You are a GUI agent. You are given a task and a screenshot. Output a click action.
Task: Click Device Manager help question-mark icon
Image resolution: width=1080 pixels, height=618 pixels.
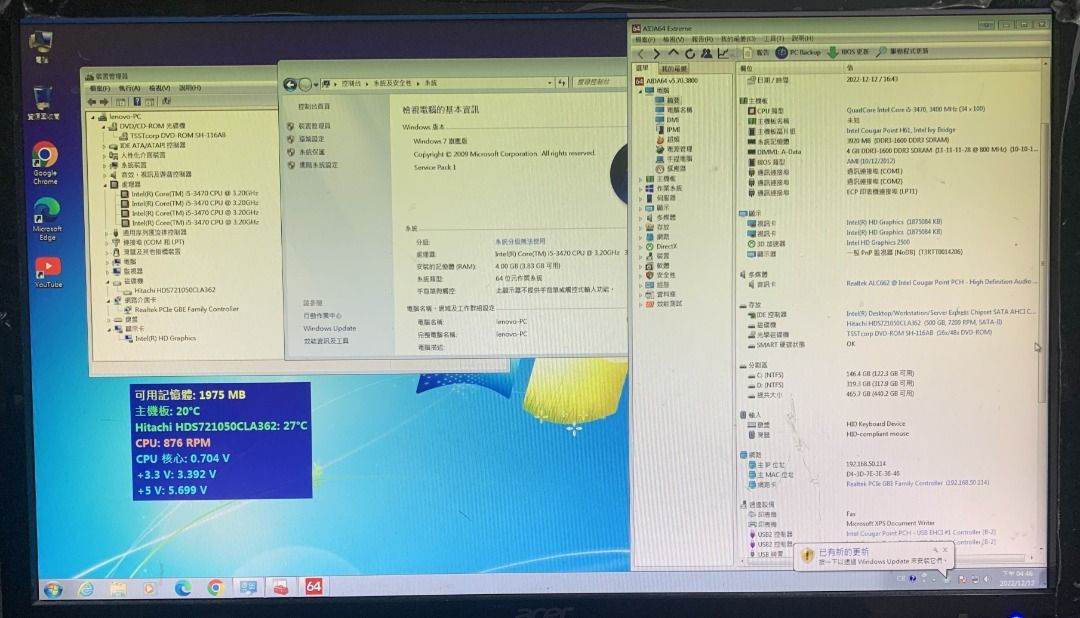pyautogui.click(x=136, y=102)
